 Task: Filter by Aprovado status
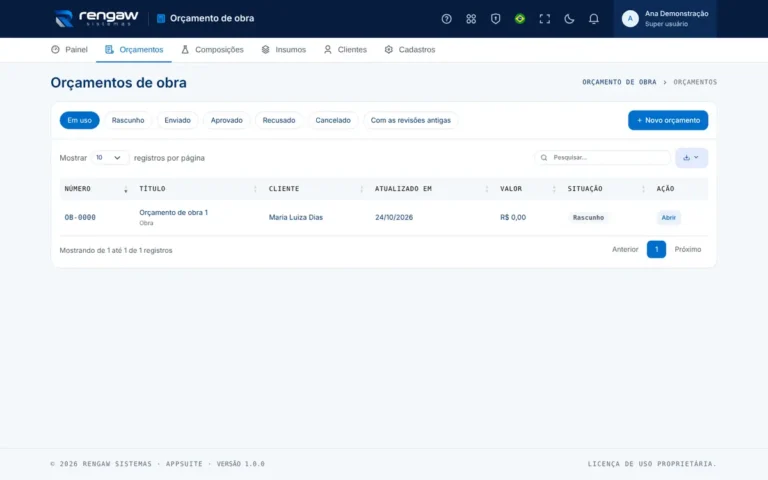[x=226, y=120]
